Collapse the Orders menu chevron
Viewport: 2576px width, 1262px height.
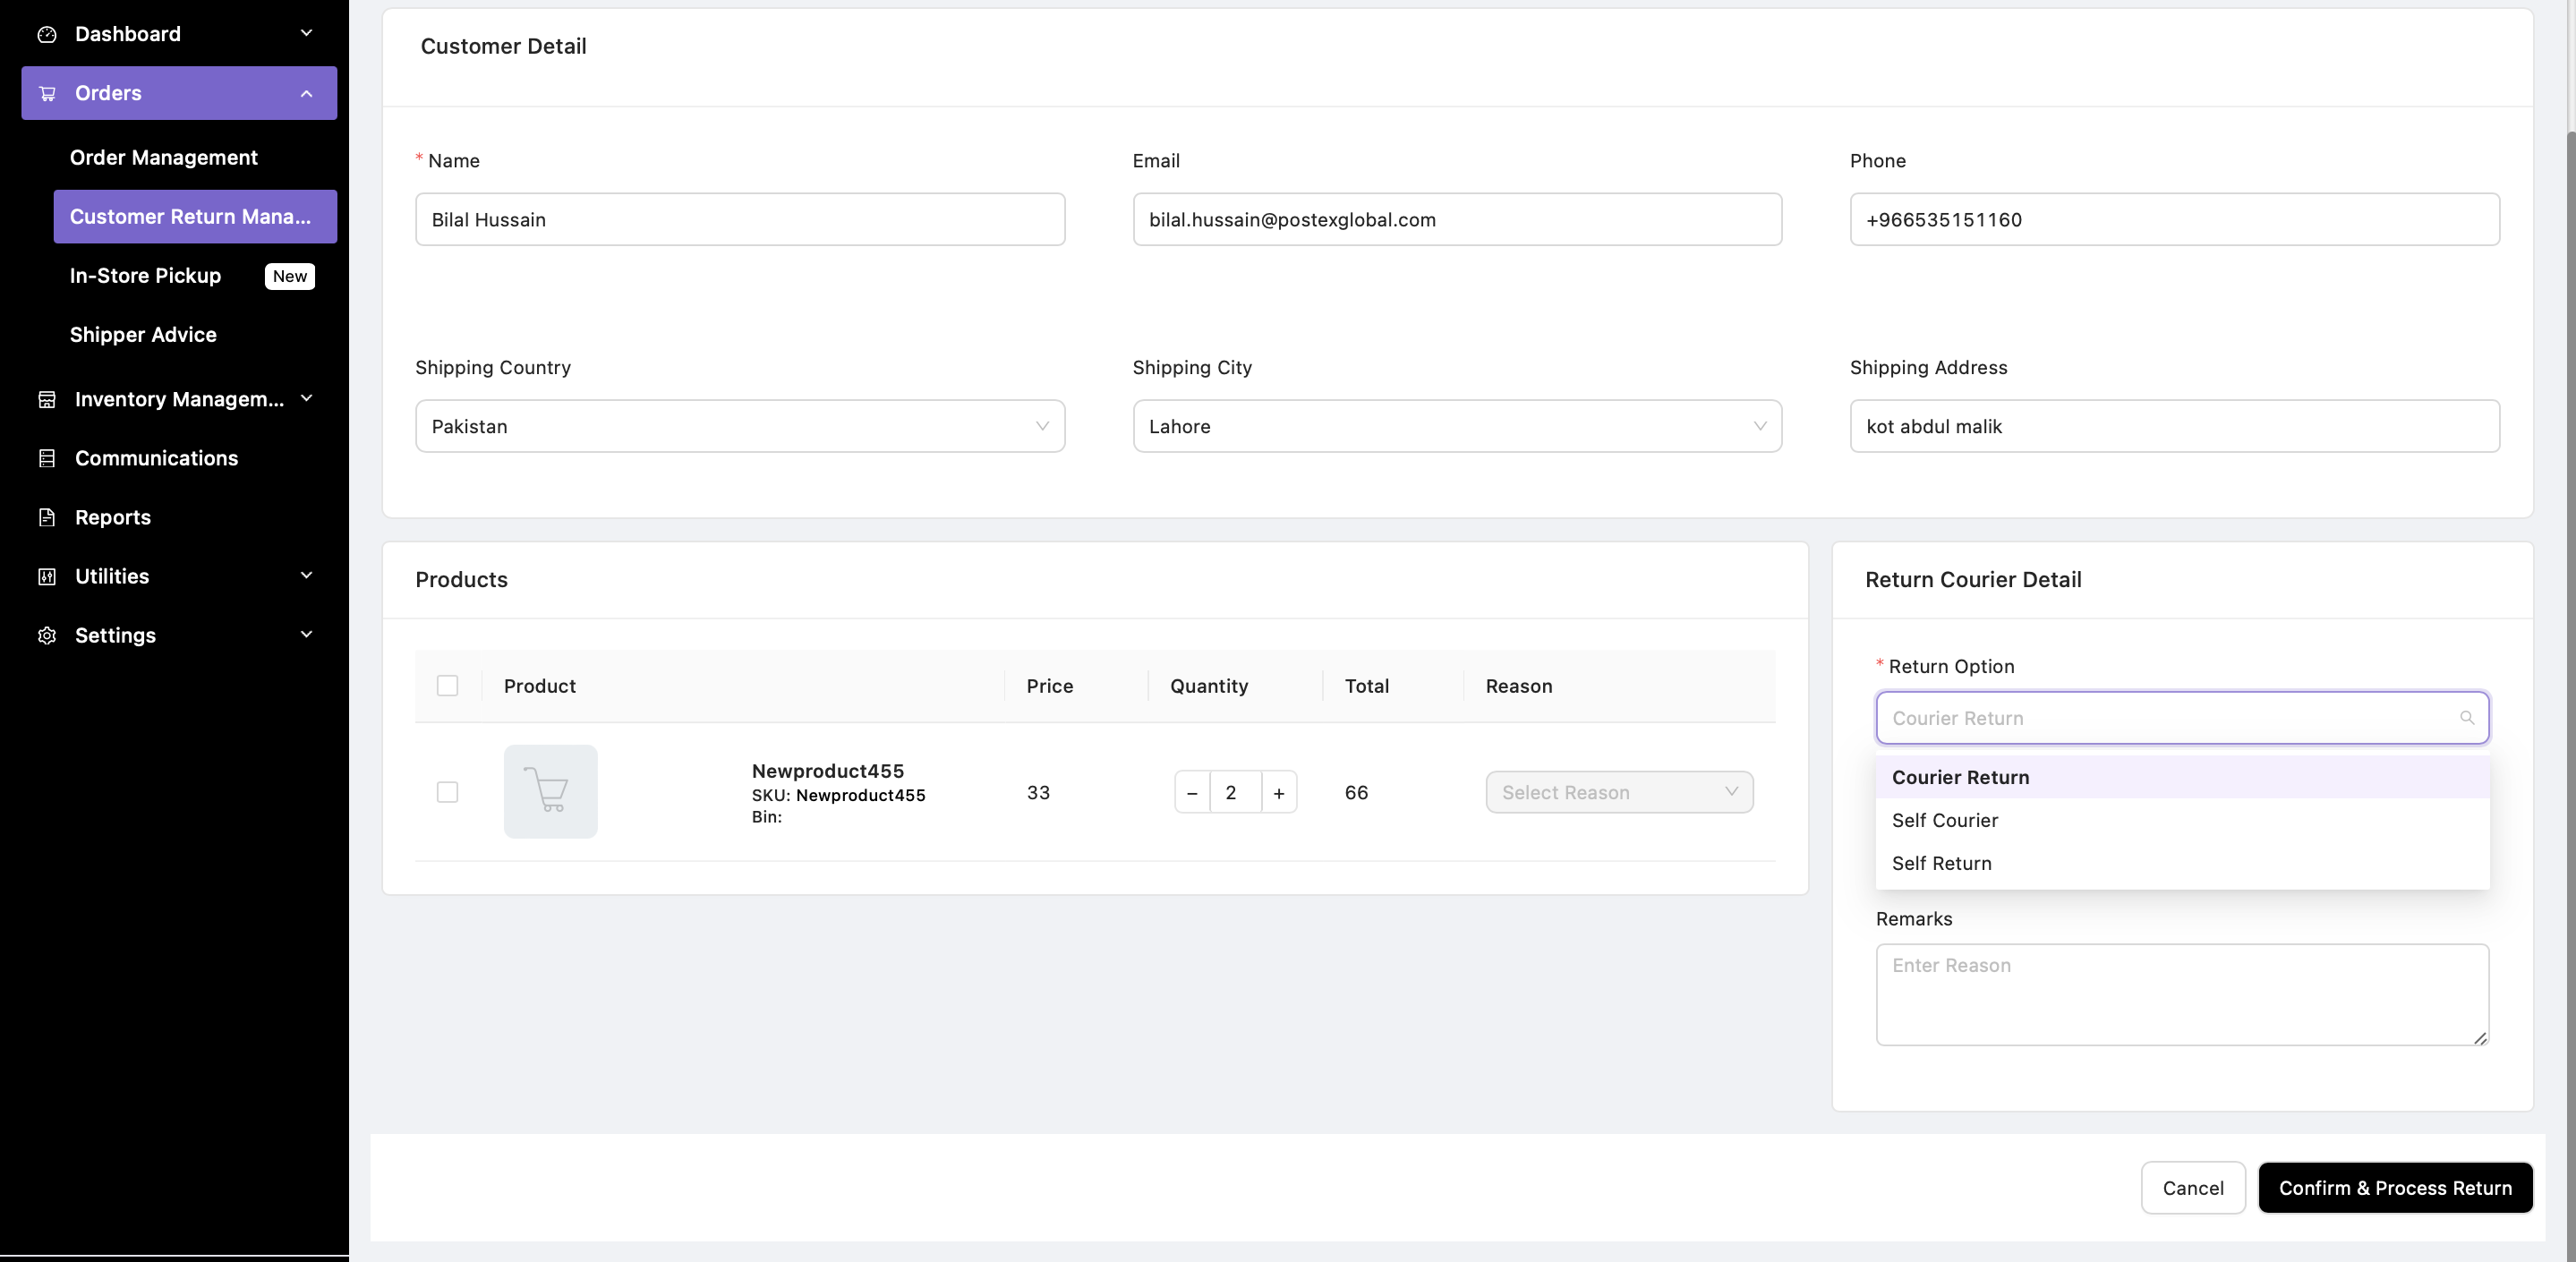[306, 93]
